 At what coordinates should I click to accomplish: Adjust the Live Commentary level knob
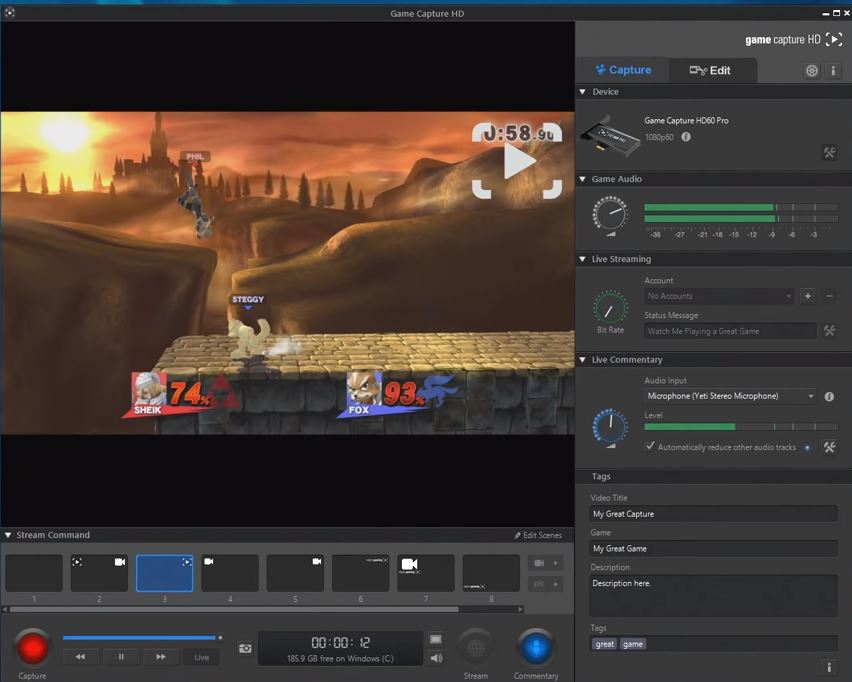pos(610,426)
